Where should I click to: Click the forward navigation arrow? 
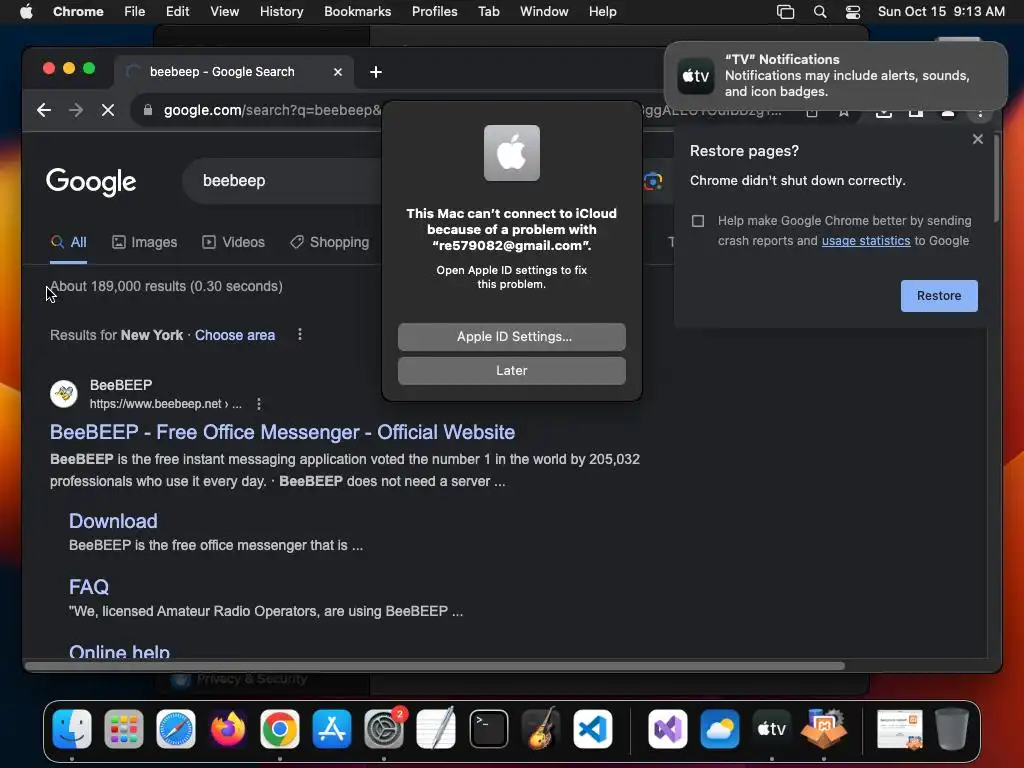76,110
